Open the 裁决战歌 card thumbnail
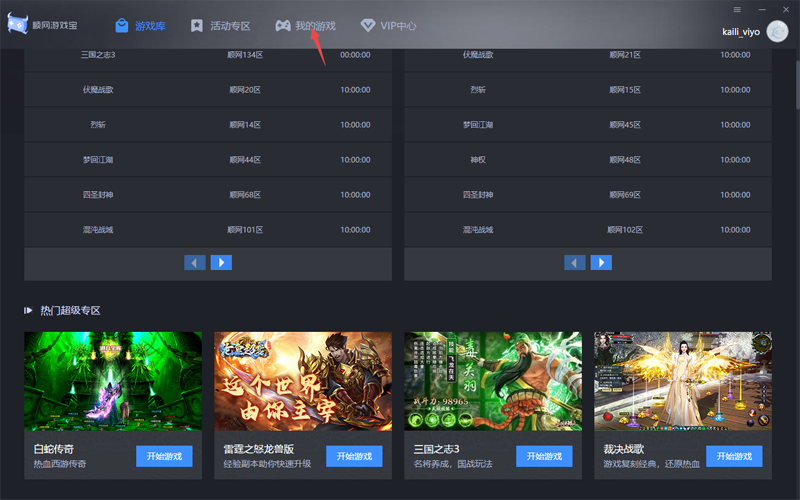The height and width of the screenshot is (500, 800). point(683,381)
